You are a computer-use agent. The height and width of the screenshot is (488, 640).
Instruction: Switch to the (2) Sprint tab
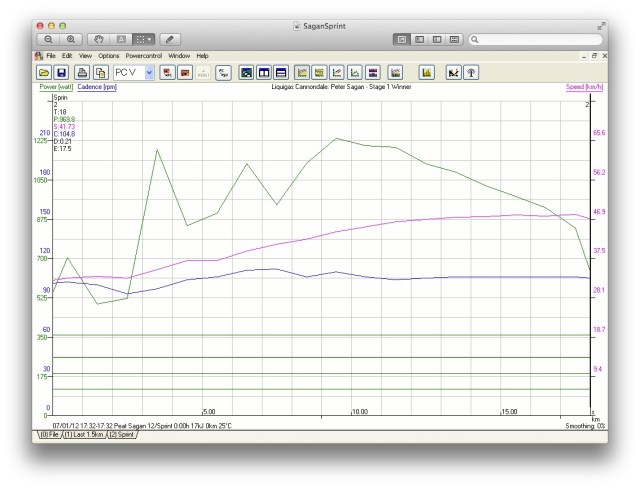122,436
